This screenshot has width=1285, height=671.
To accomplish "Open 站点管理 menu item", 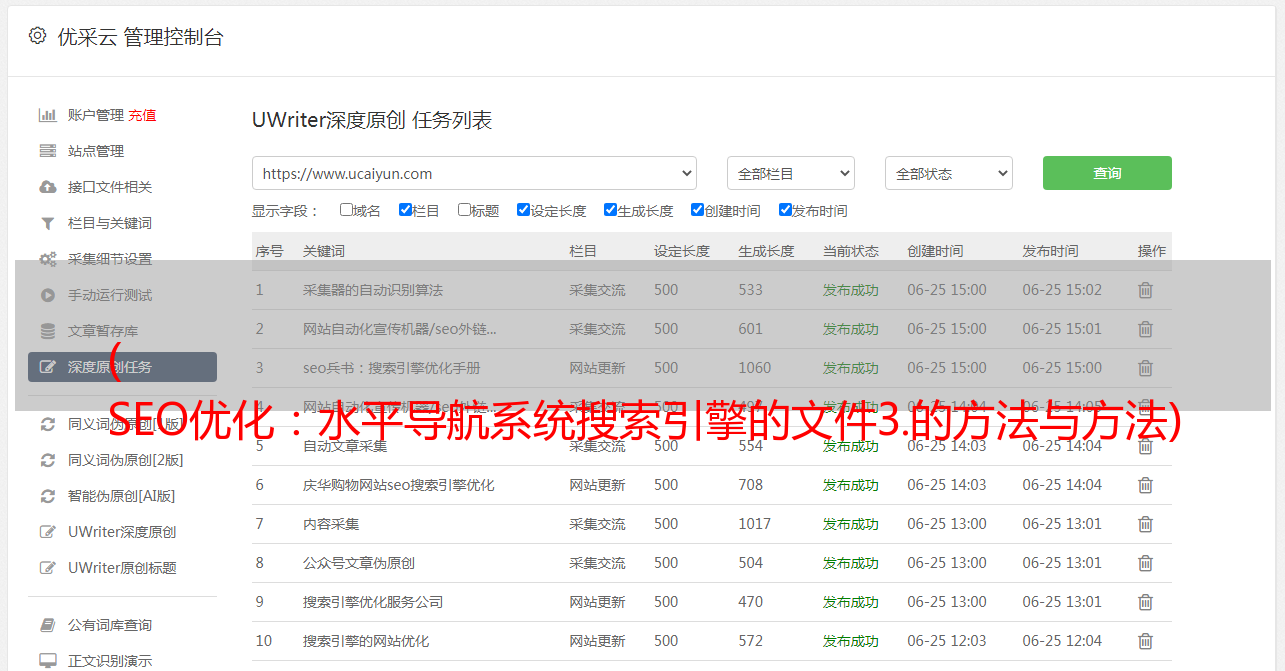I will pyautogui.click(x=96, y=151).
